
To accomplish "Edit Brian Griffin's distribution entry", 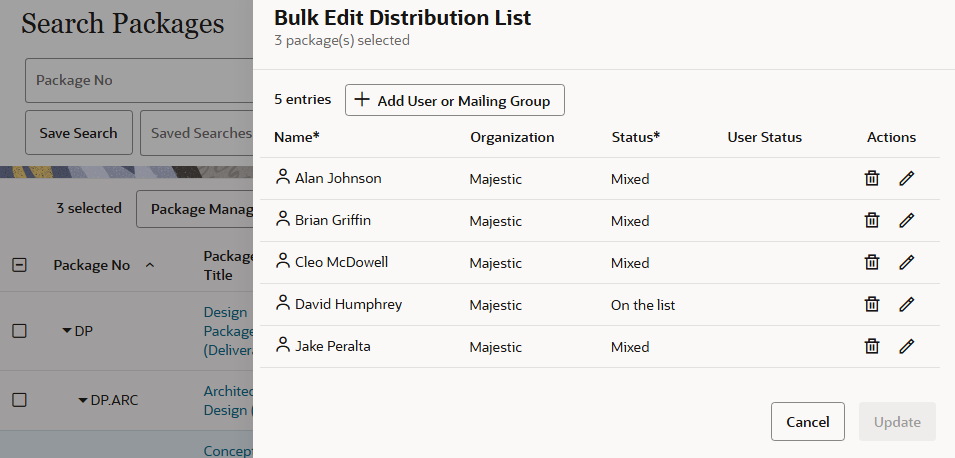I will tap(906, 221).
